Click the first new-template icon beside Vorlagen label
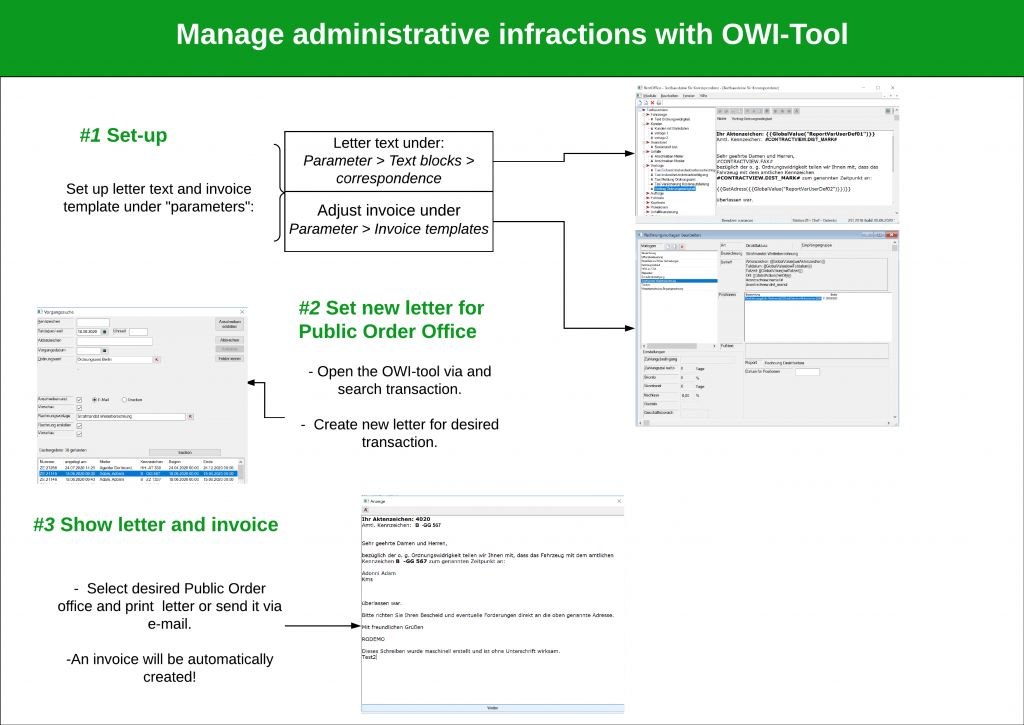The width and height of the screenshot is (1024, 725). [667, 246]
